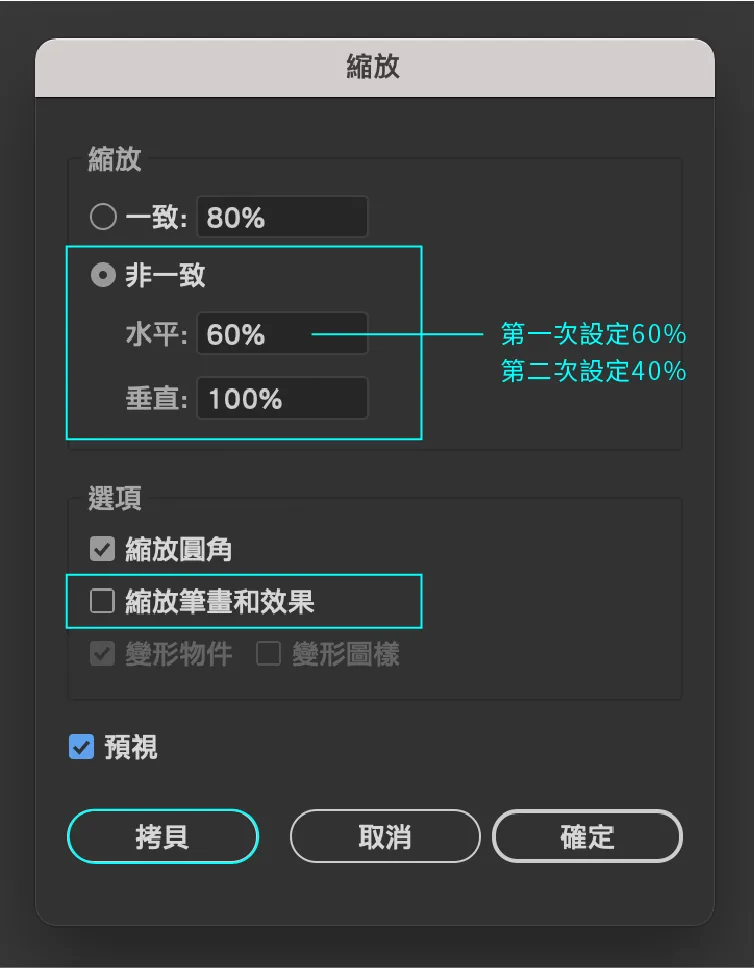The height and width of the screenshot is (968, 755).
Task: Click the 一致 field showing 80%
Action: coord(282,217)
